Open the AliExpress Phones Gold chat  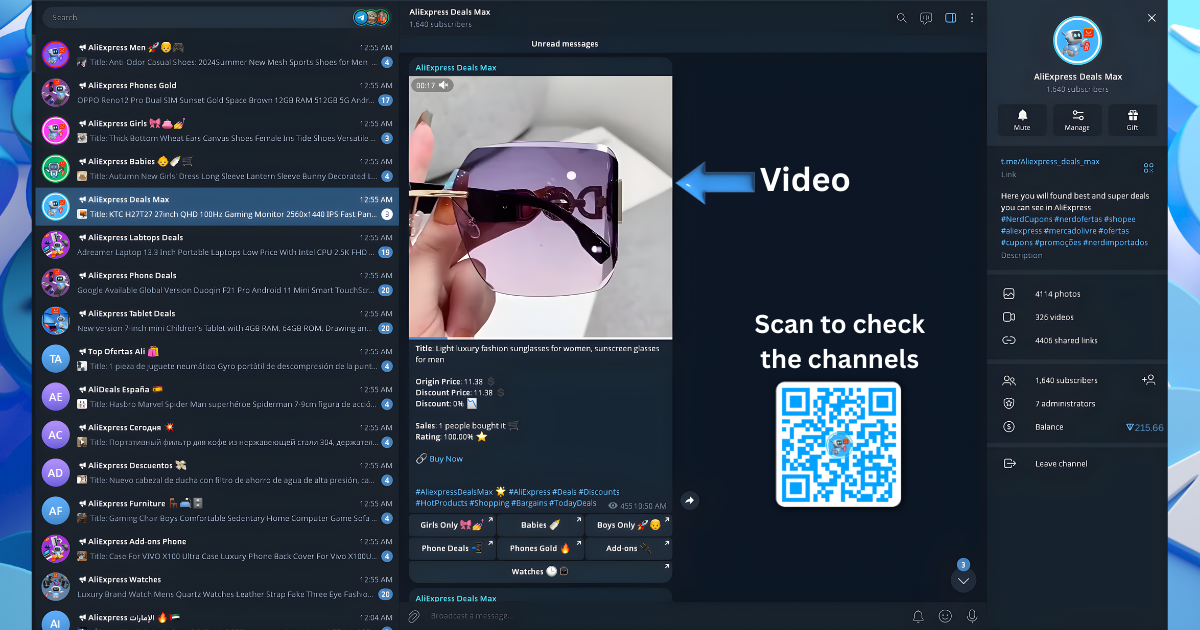(217, 92)
